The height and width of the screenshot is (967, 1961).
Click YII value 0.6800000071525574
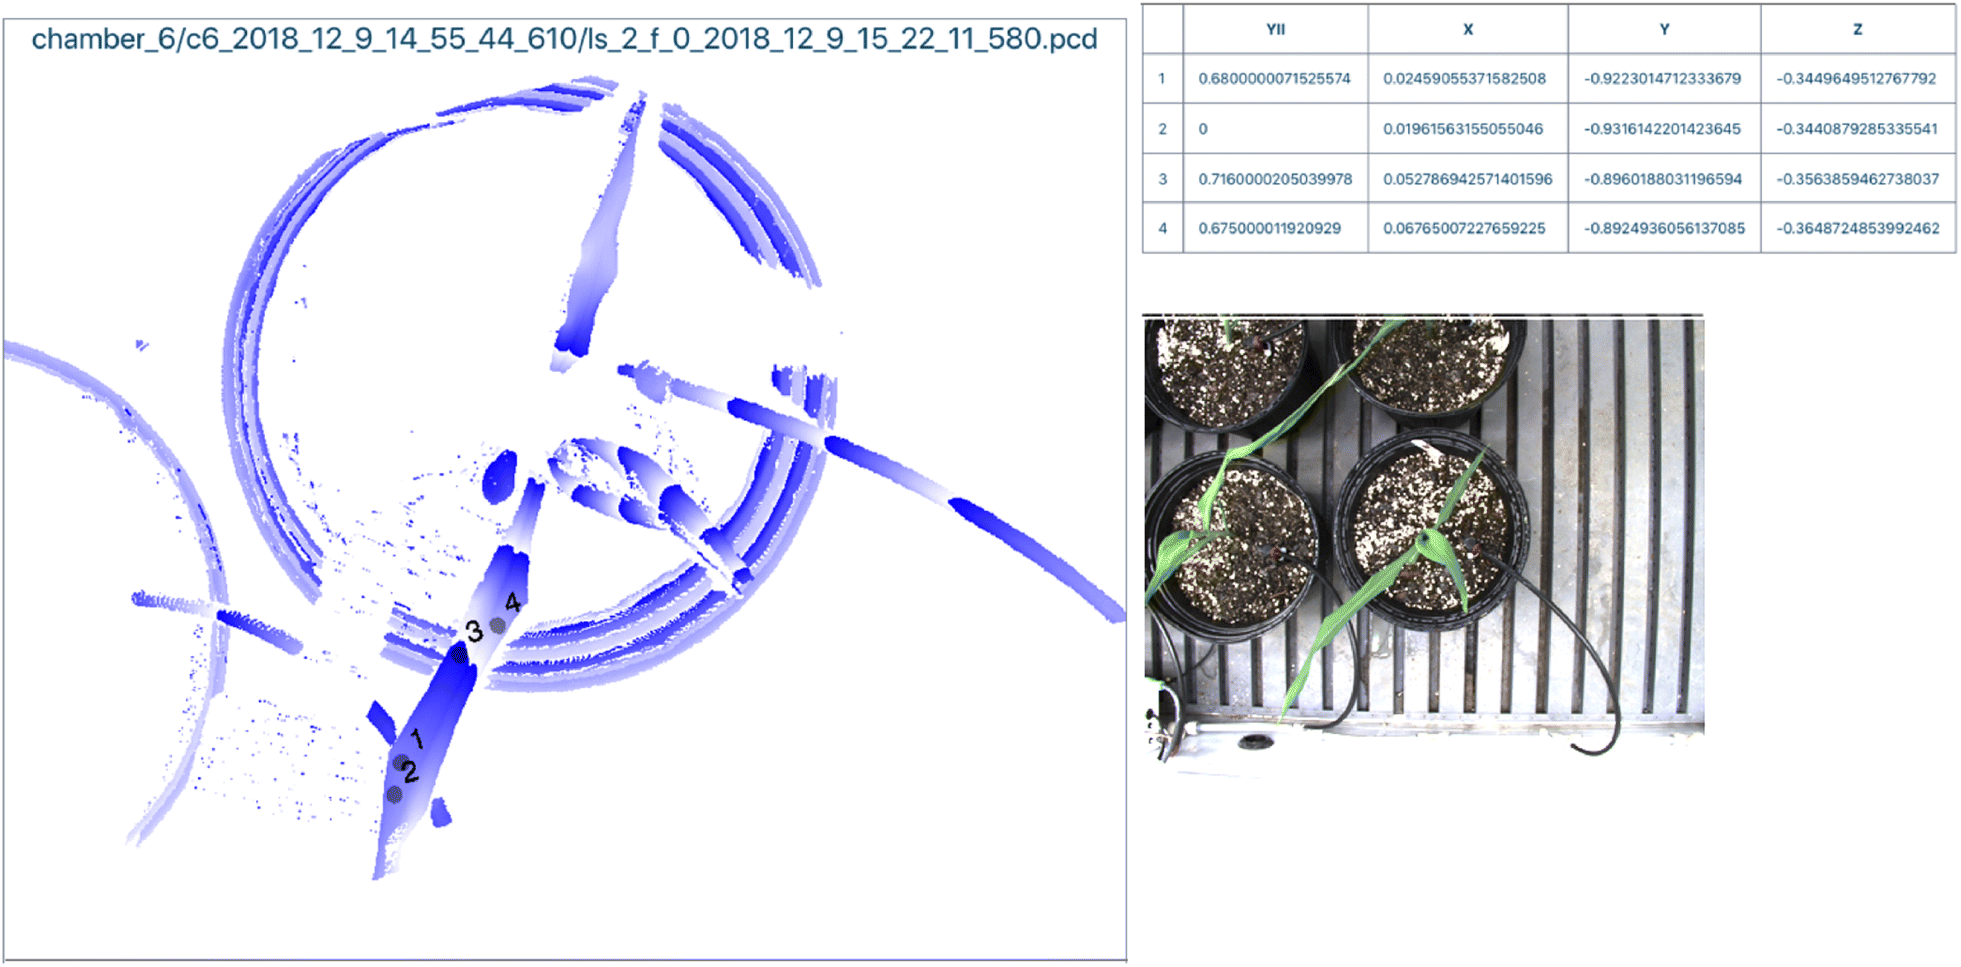(x=1274, y=78)
